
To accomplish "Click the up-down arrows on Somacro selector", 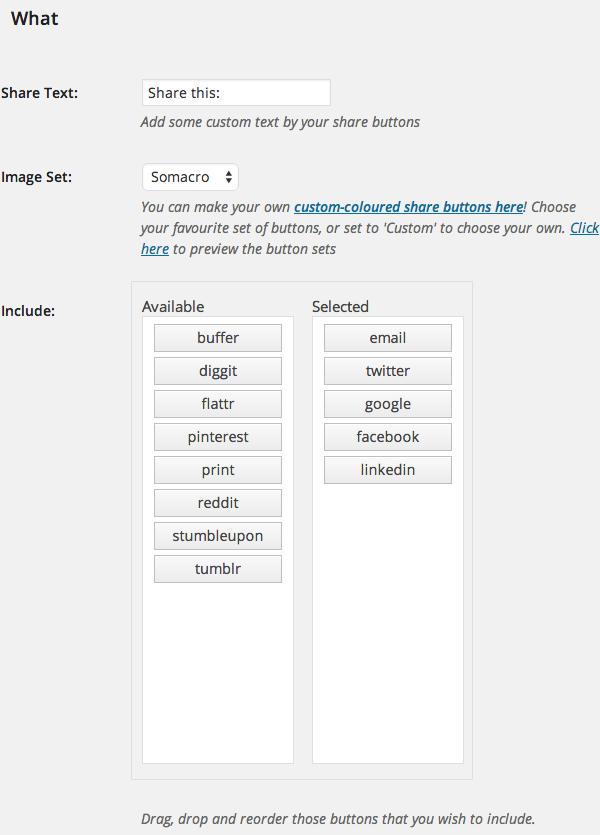I will point(228,177).
